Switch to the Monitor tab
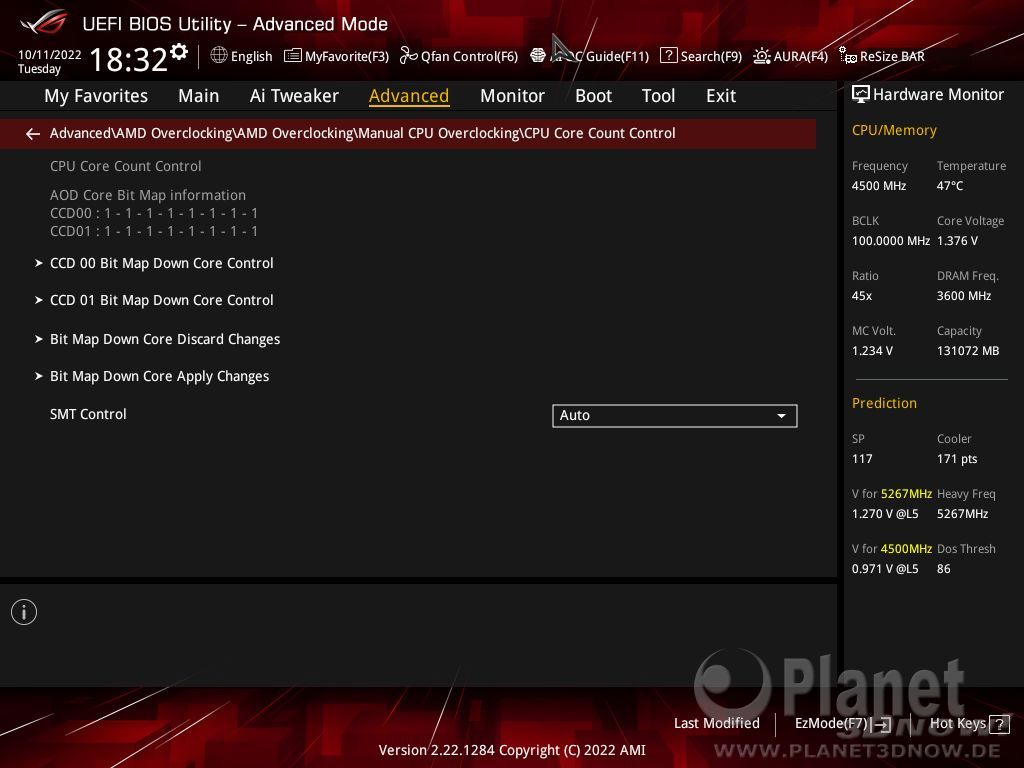 (512, 96)
